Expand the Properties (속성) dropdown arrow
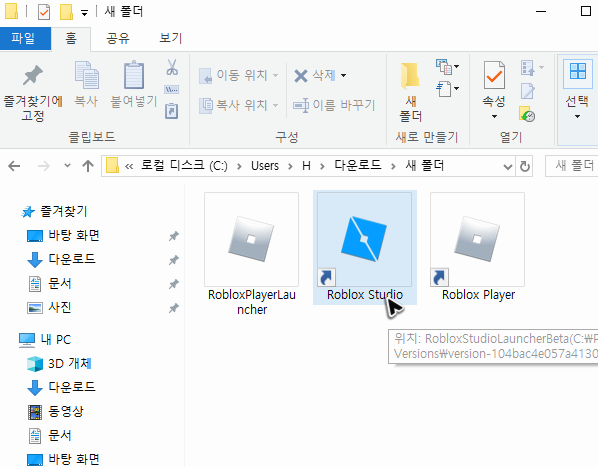Image resolution: width=598 pixels, height=467 pixels. (494, 116)
